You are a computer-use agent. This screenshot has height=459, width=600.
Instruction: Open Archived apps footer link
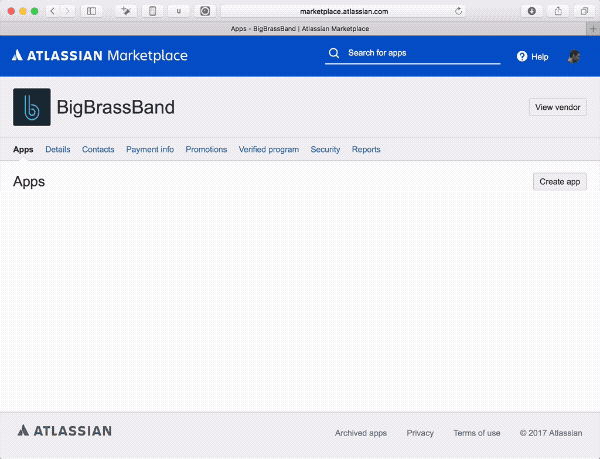coord(361,433)
